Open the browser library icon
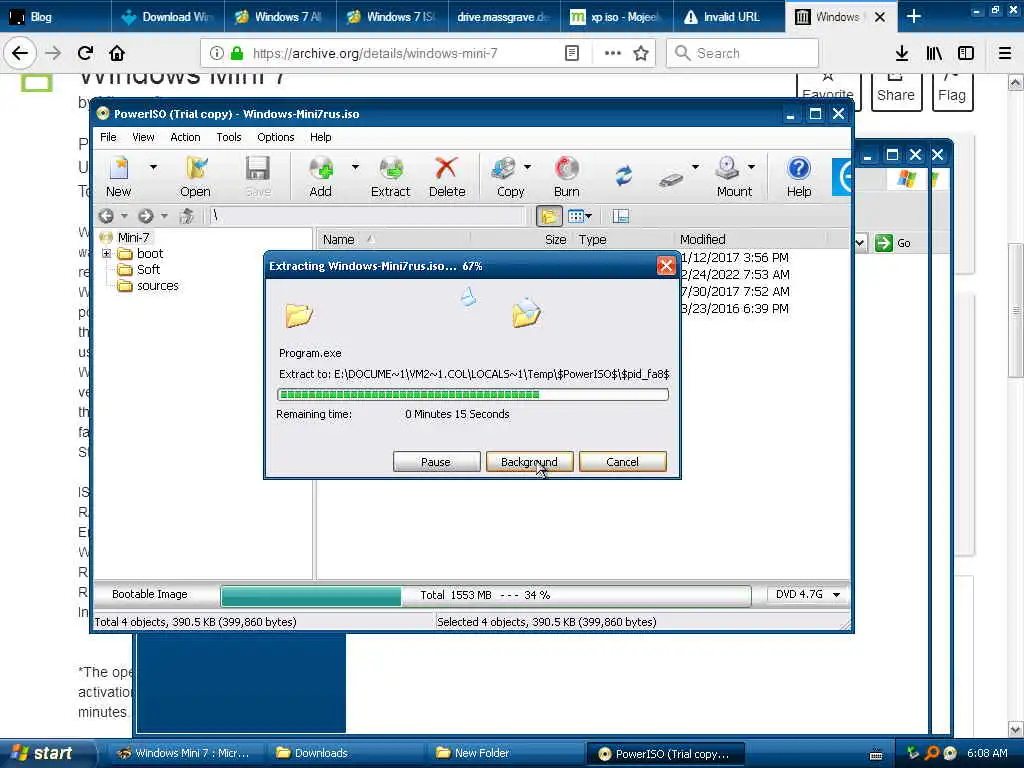Screen dimensions: 1024x768 [x=934, y=53]
